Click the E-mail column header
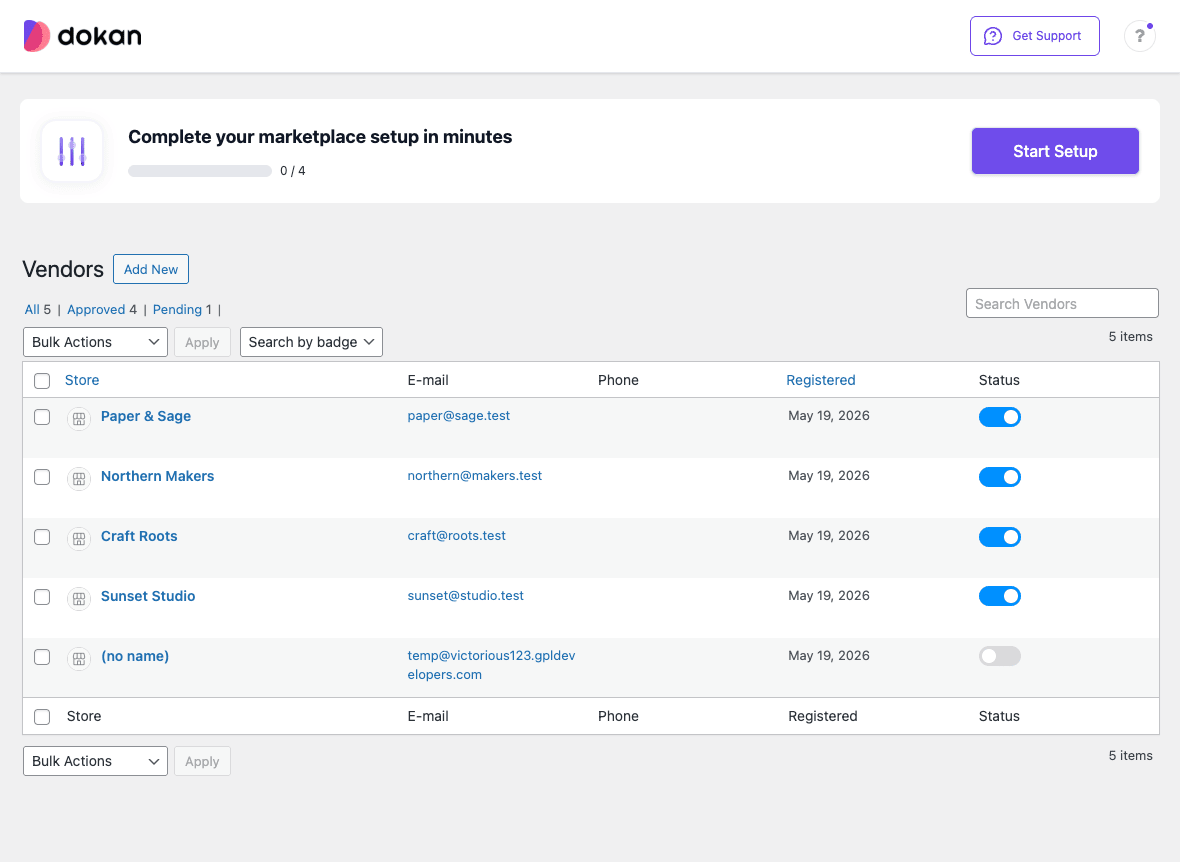 pyautogui.click(x=427, y=380)
